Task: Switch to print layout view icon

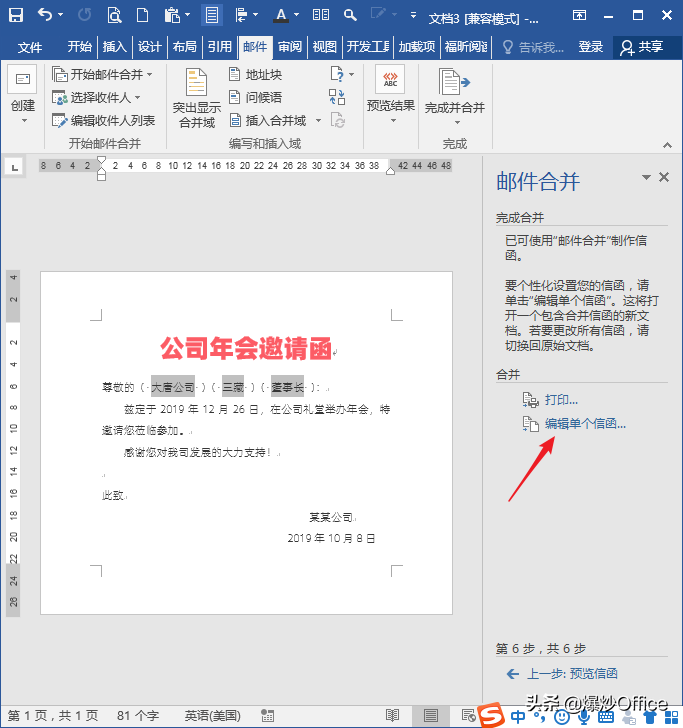Action: point(430,715)
